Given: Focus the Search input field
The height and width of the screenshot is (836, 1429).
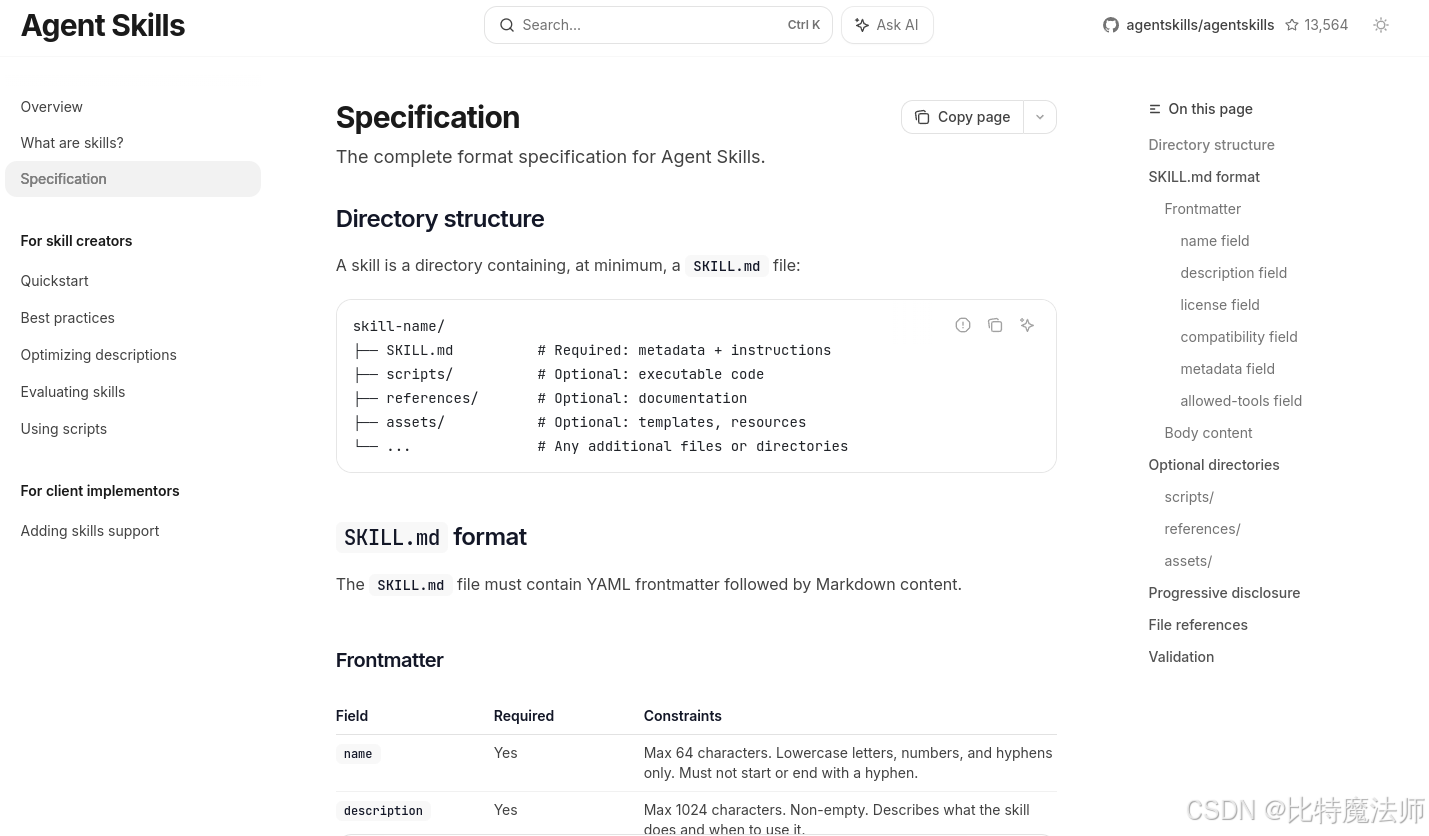Looking at the screenshot, I should (x=658, y=25).
